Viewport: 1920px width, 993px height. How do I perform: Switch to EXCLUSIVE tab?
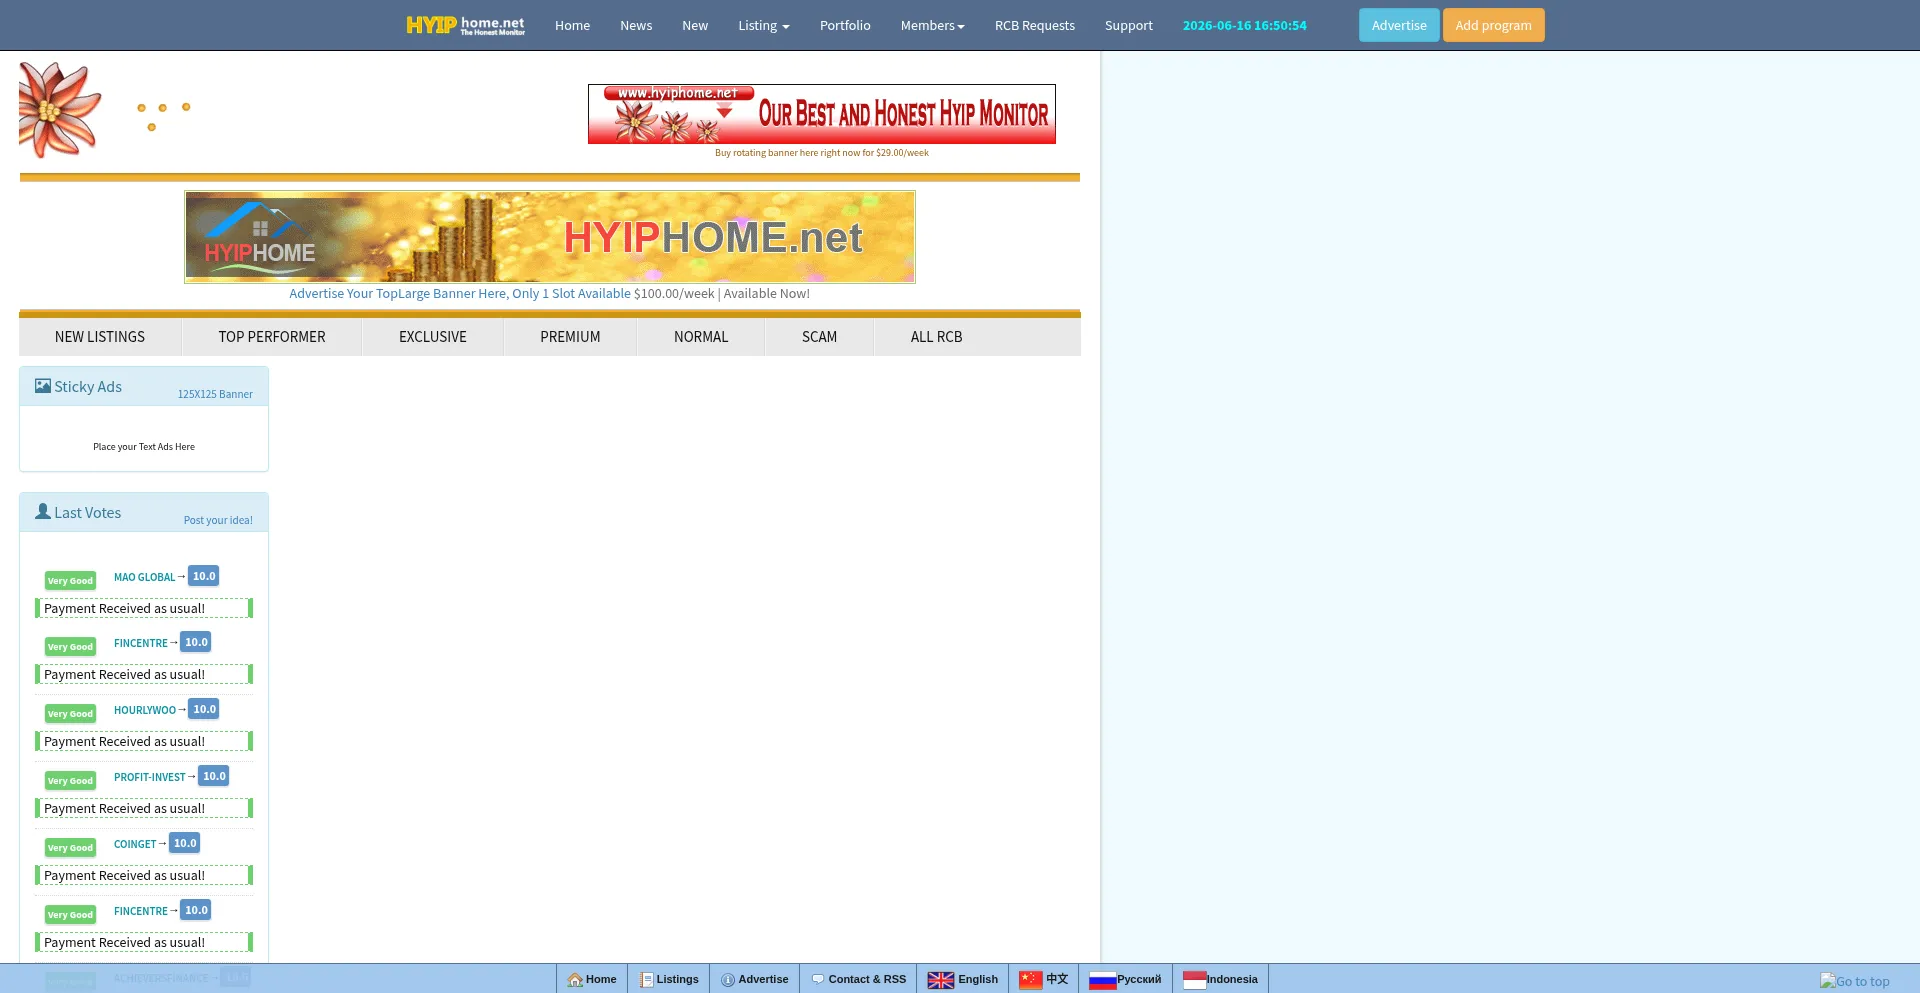(x=433, y=337)
